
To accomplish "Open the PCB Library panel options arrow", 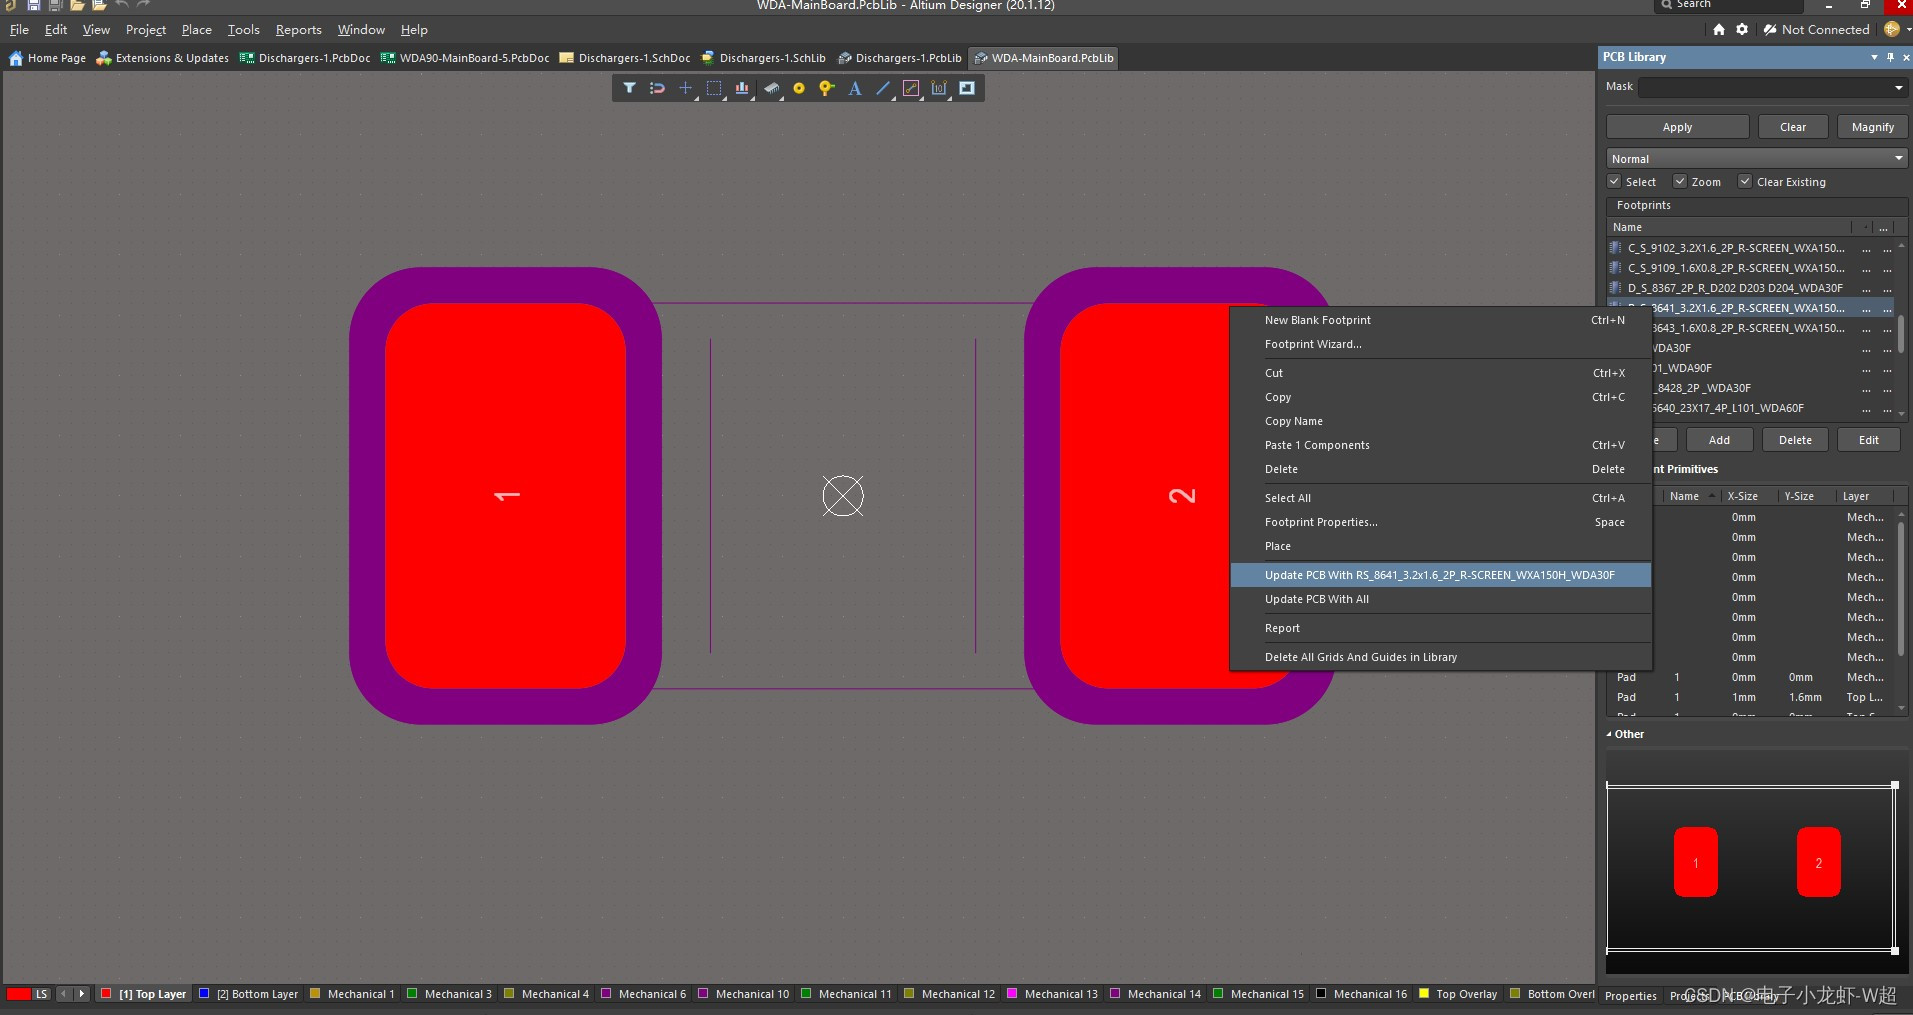I will click(1874, 57).
